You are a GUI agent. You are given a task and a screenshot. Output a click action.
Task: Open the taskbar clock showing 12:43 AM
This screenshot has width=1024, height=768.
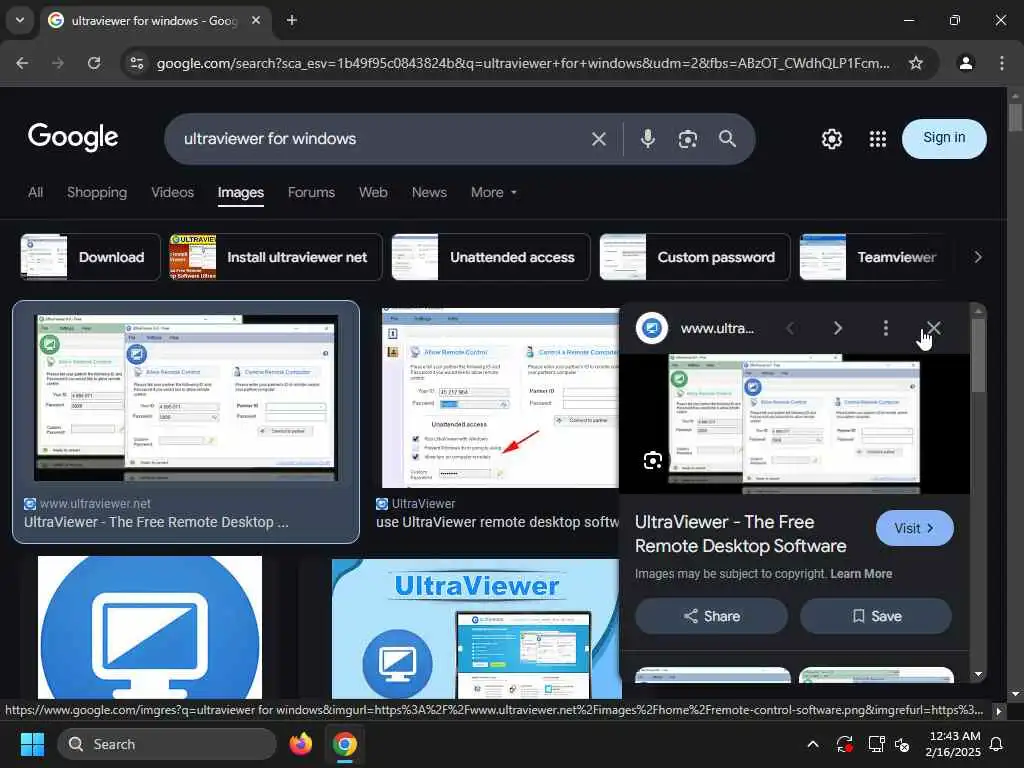953,744
